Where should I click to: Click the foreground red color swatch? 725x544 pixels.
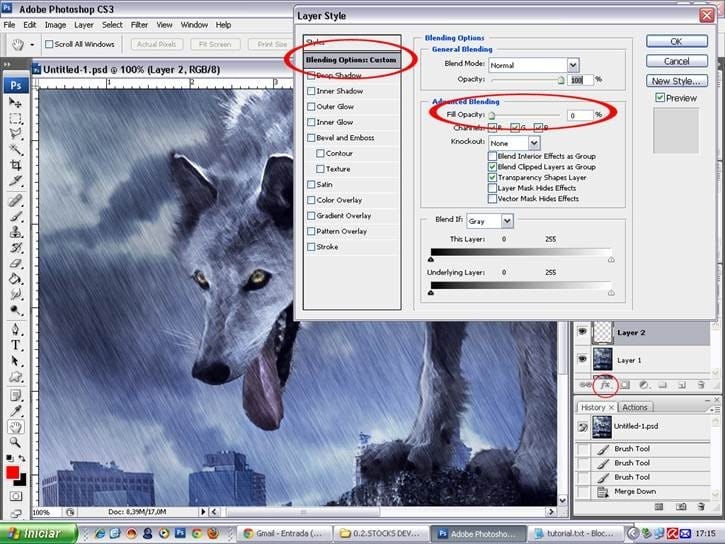click(x=12, y=473)
